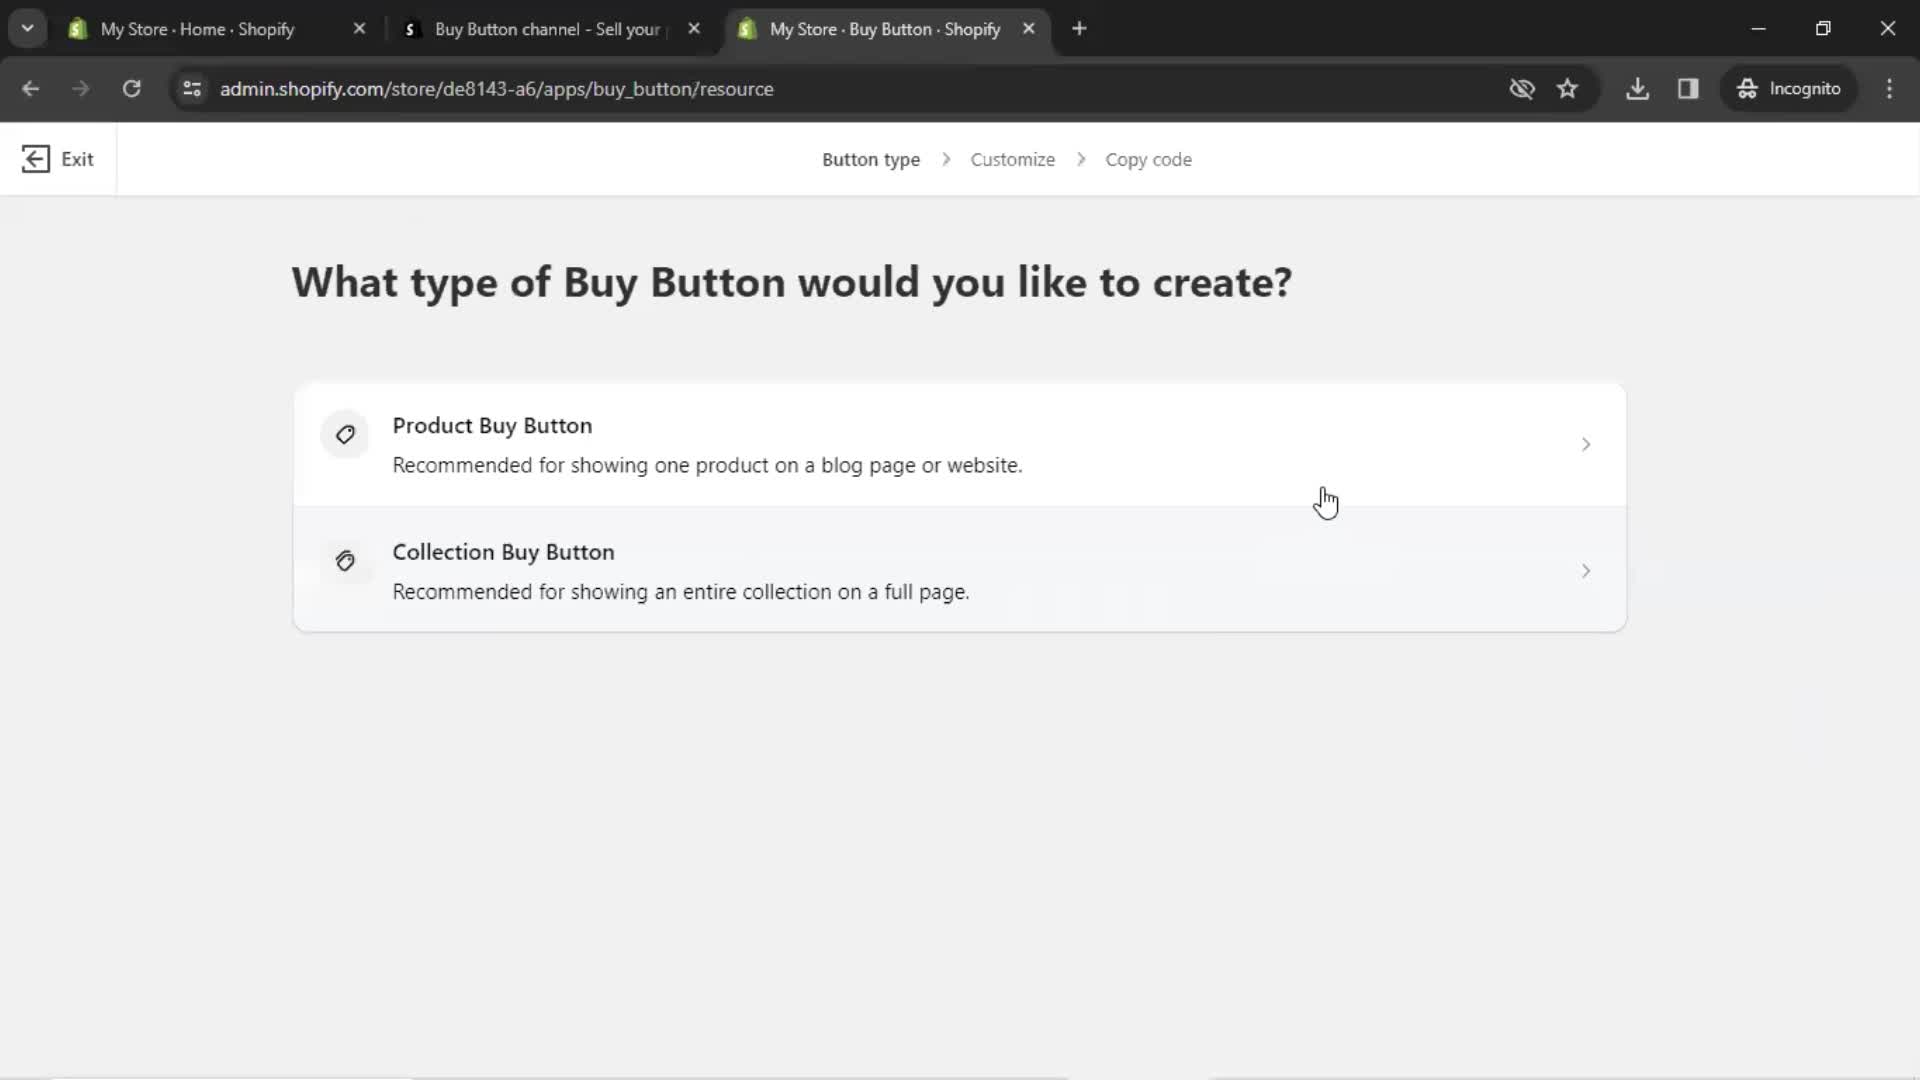Click the Shopify favicon on Home tab
Screen dimensions: 1920x1080
tap(77, 29)
